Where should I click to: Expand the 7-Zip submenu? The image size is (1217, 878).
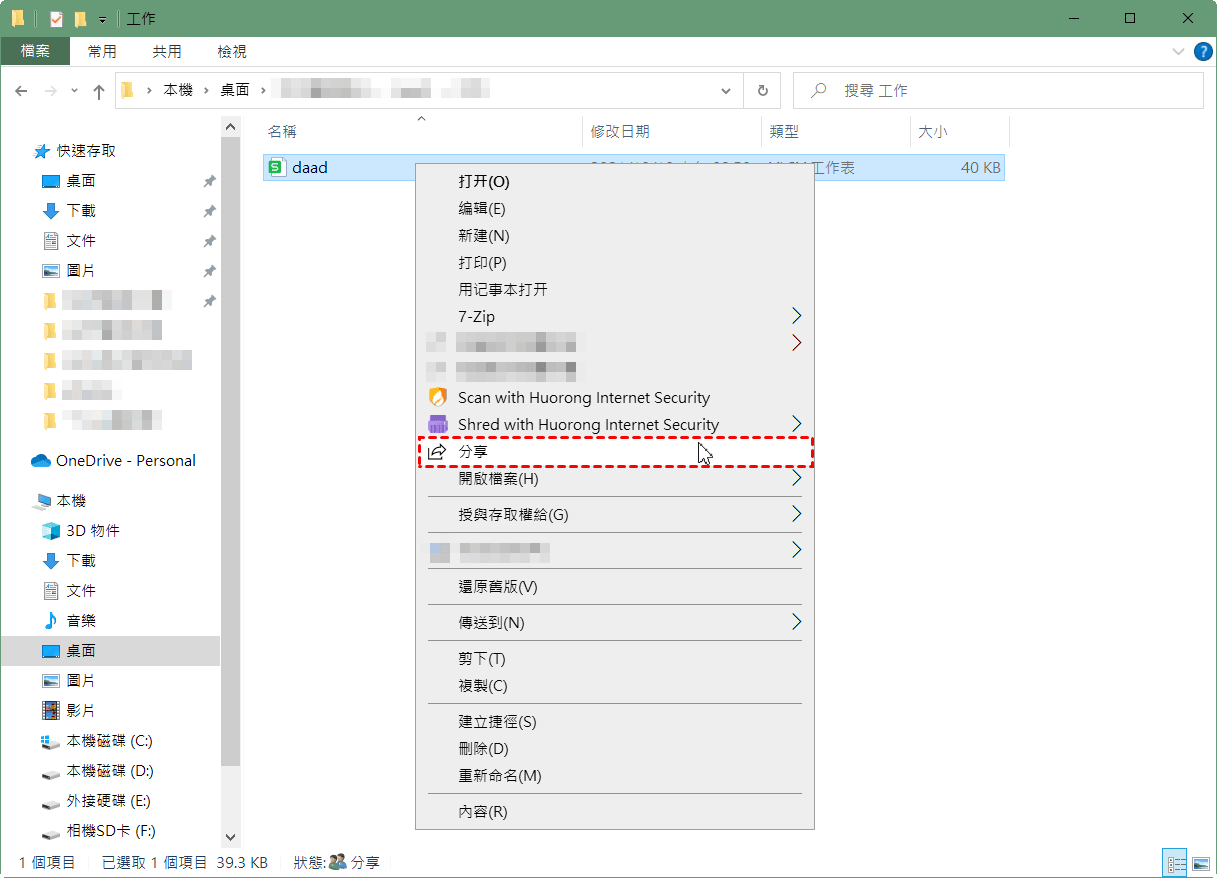coord(796,316)
